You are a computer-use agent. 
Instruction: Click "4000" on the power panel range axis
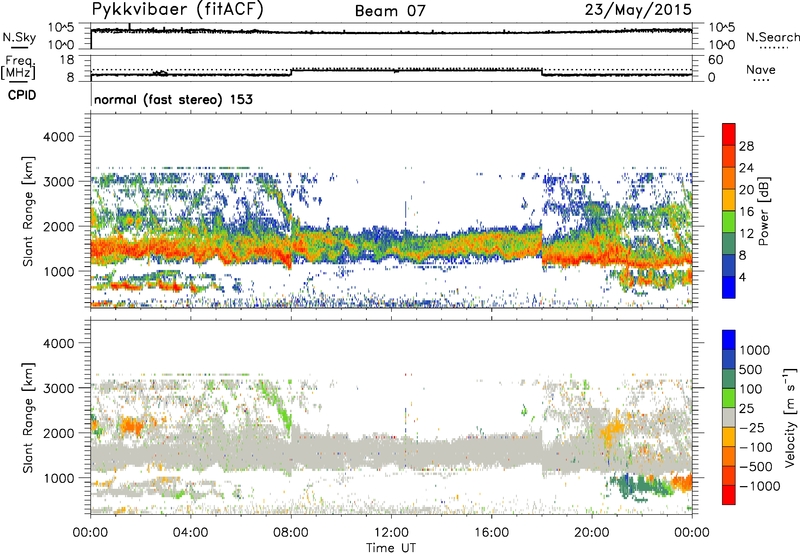tap(58, 137)
